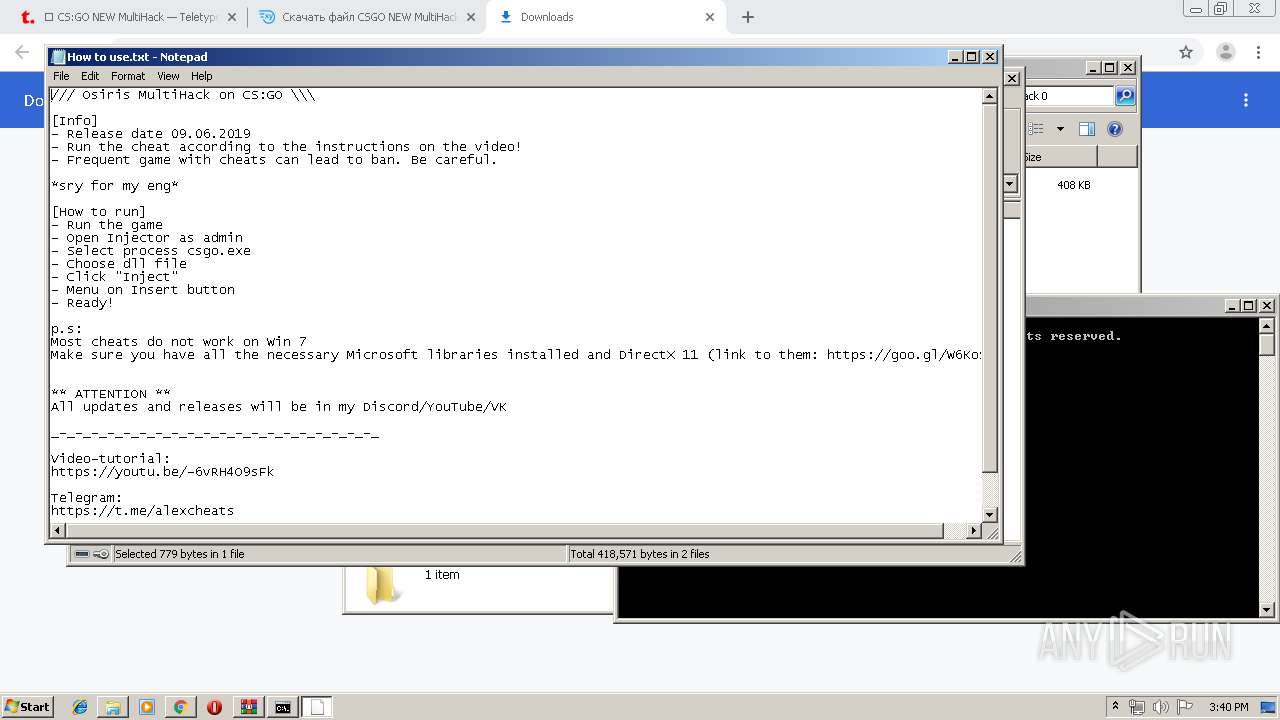Switch to command prompt taskbar button
This screenshot has height=720, width=1280.
(x=283, y=707)
